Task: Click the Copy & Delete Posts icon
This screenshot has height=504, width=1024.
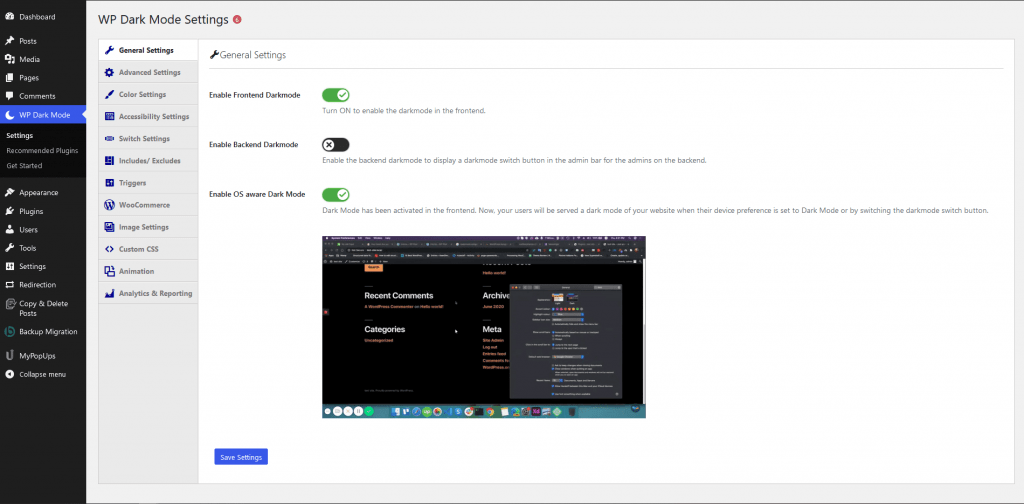Action: pyautogui.click(x=10, y=304)
